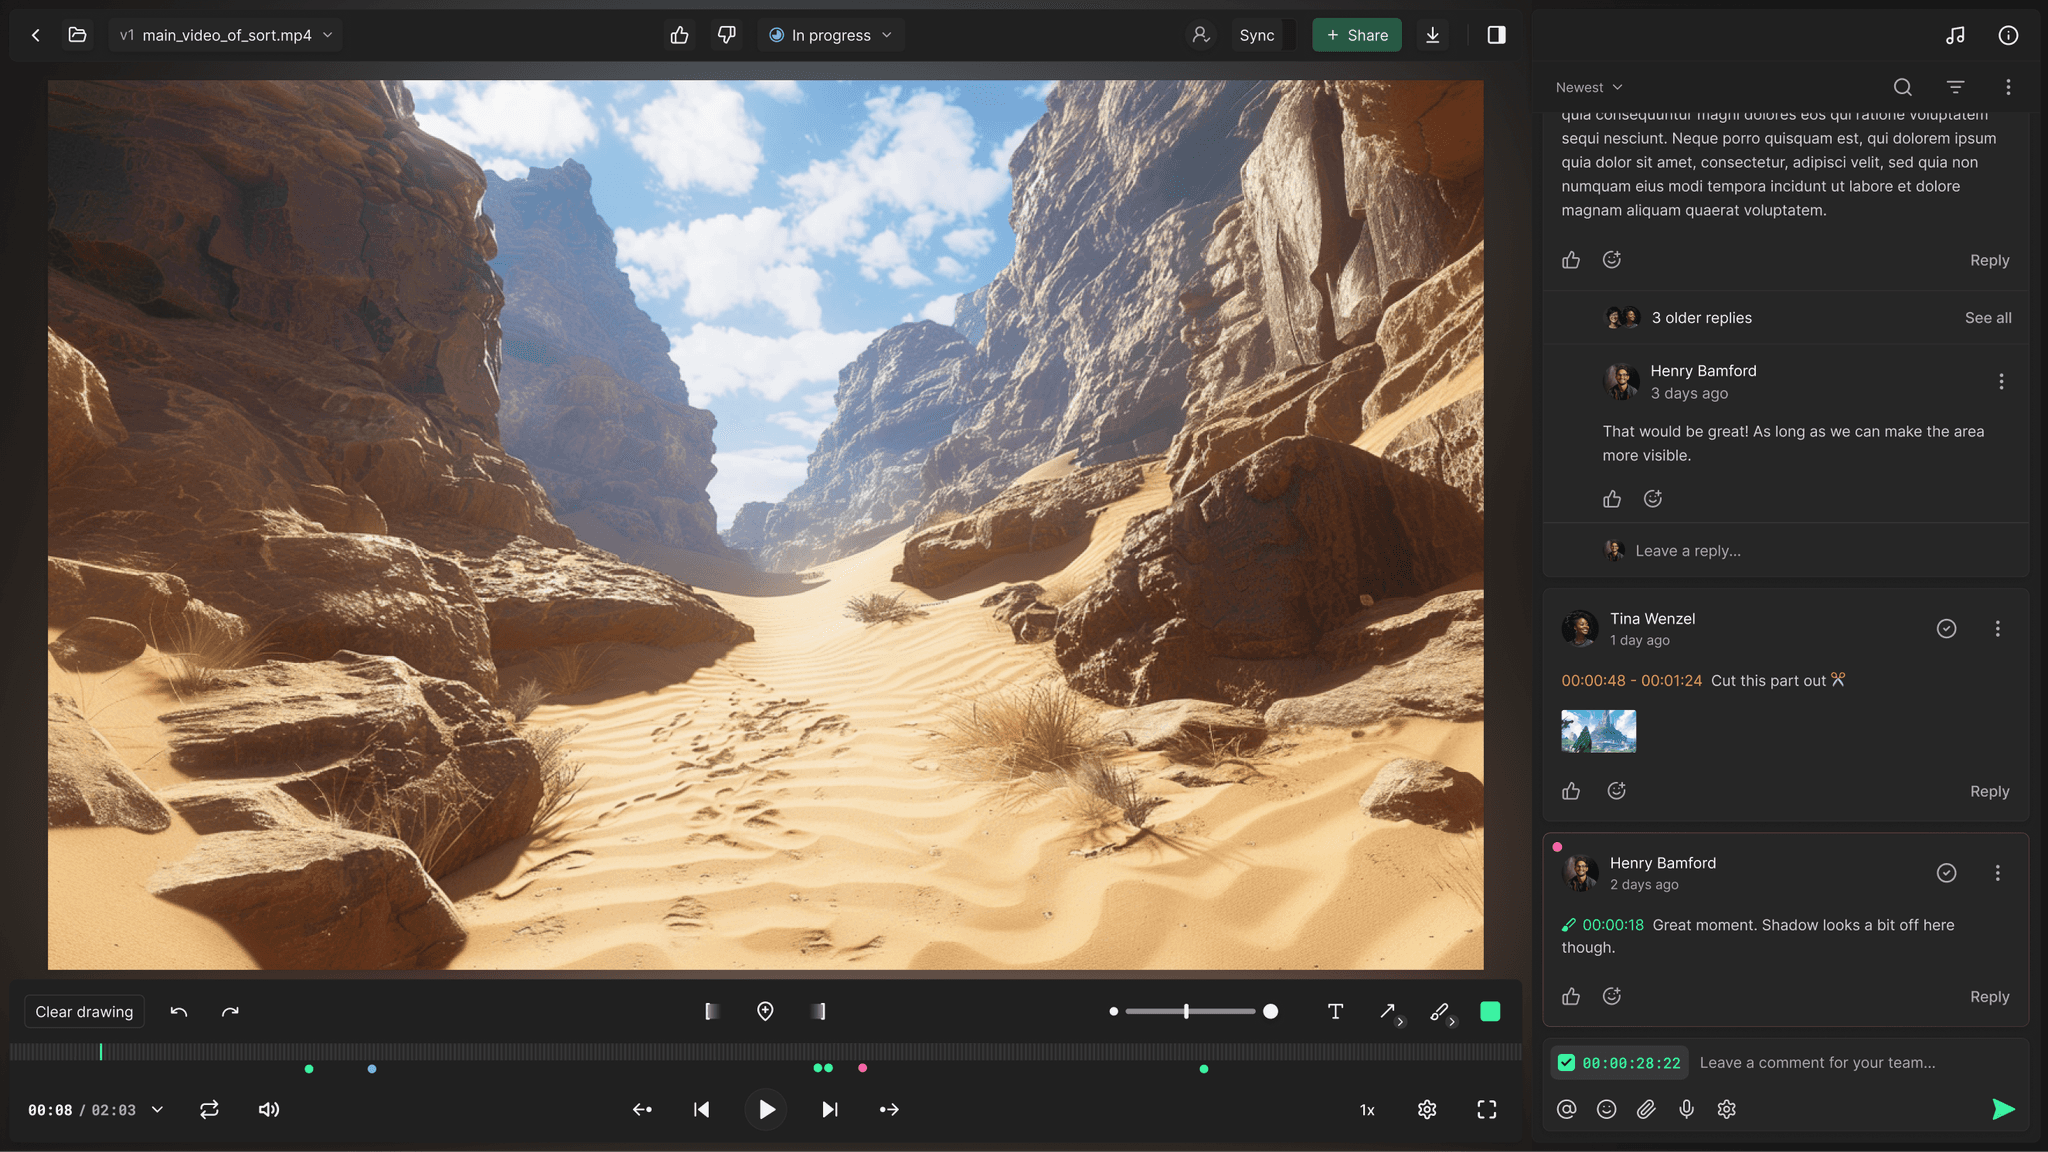Set the range out-point marker
Screen dimensions: 2048x1152
818,1012
